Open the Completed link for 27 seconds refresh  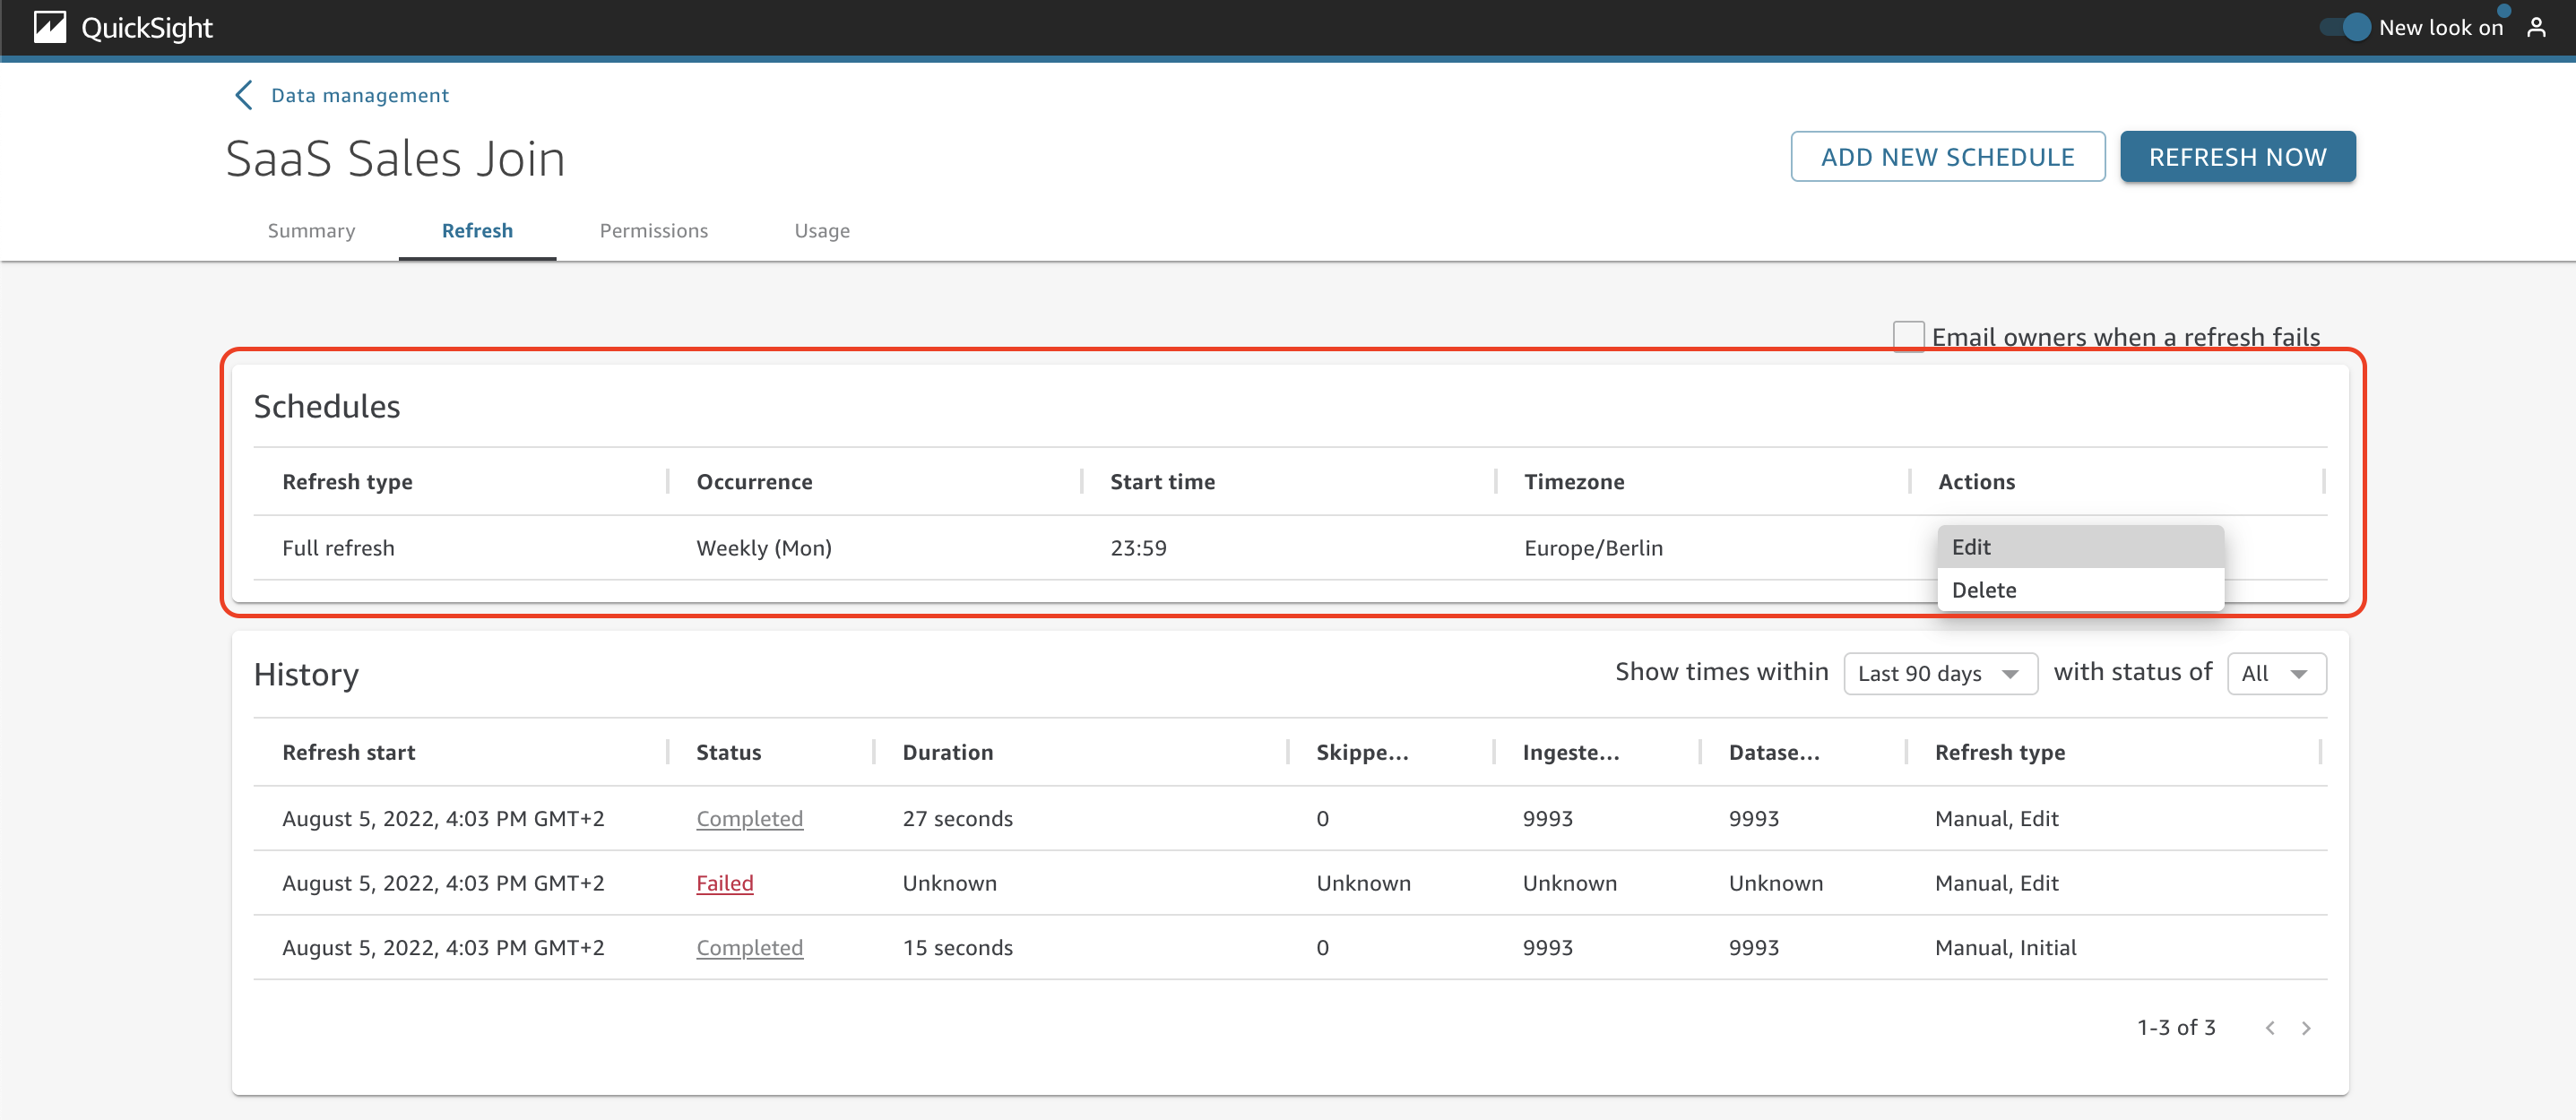749,818
